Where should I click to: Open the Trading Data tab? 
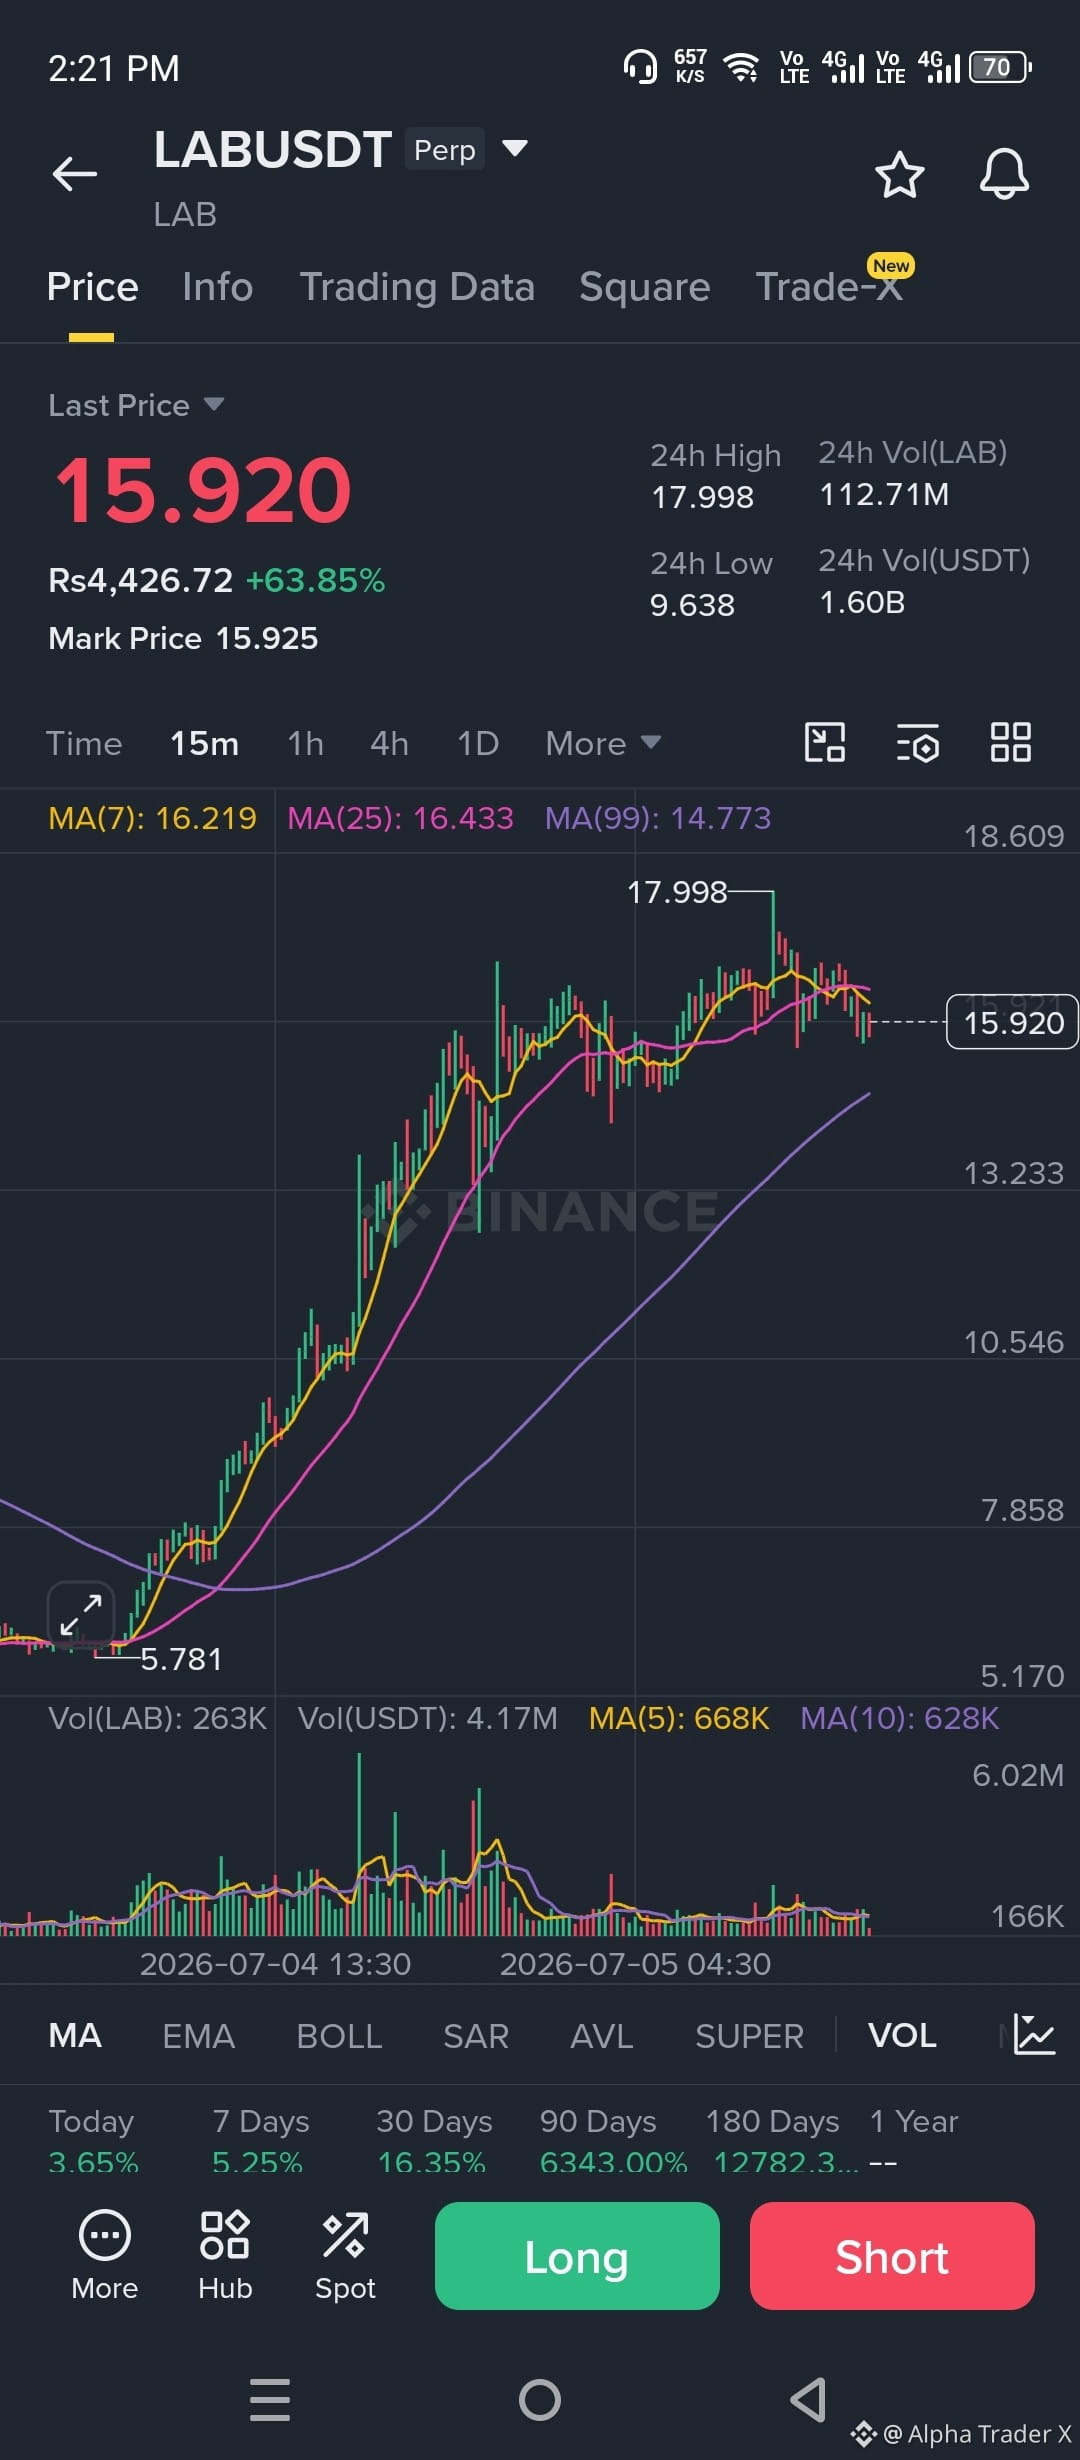(x=417, y=287)
